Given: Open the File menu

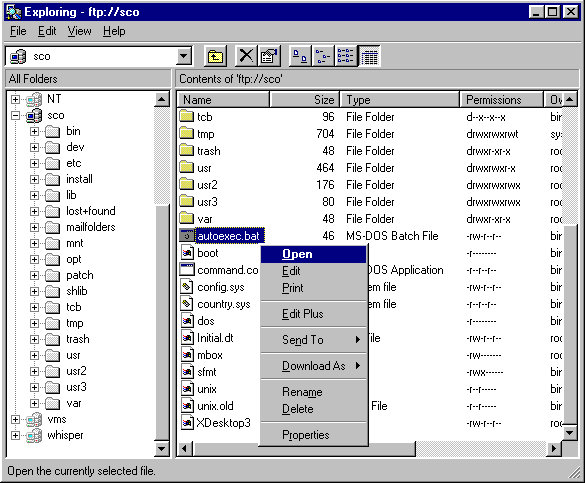Looking at the screenshot, I should click(x=18, y=31).
